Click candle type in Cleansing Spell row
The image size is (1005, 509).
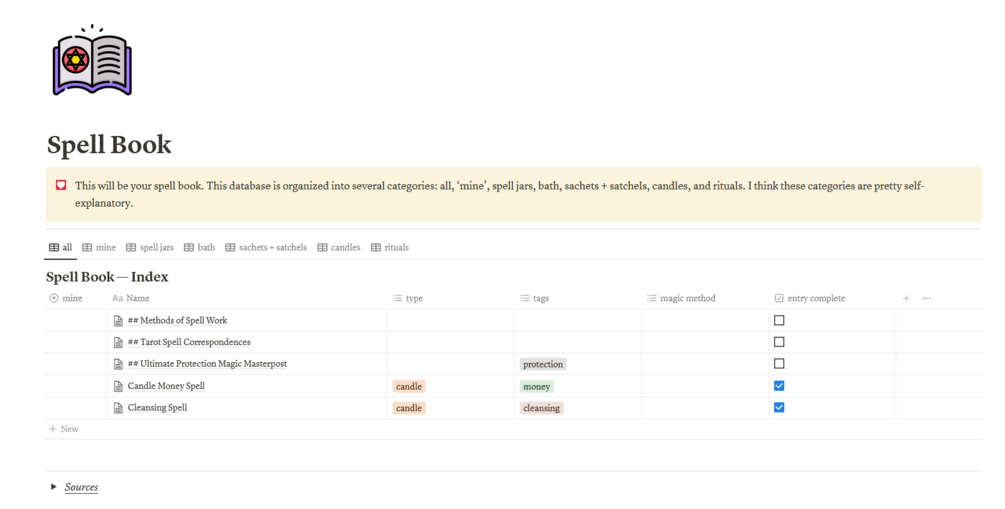tap(409, 408)
